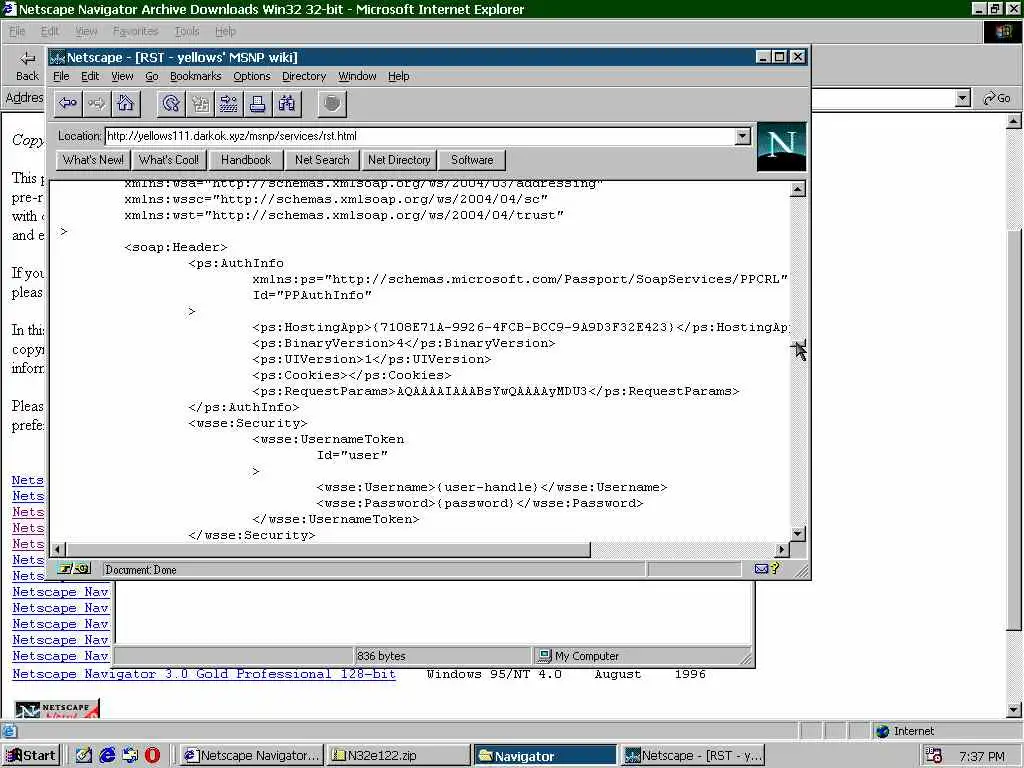
Task: Open Netscape's Go menu
Action: 152,76
